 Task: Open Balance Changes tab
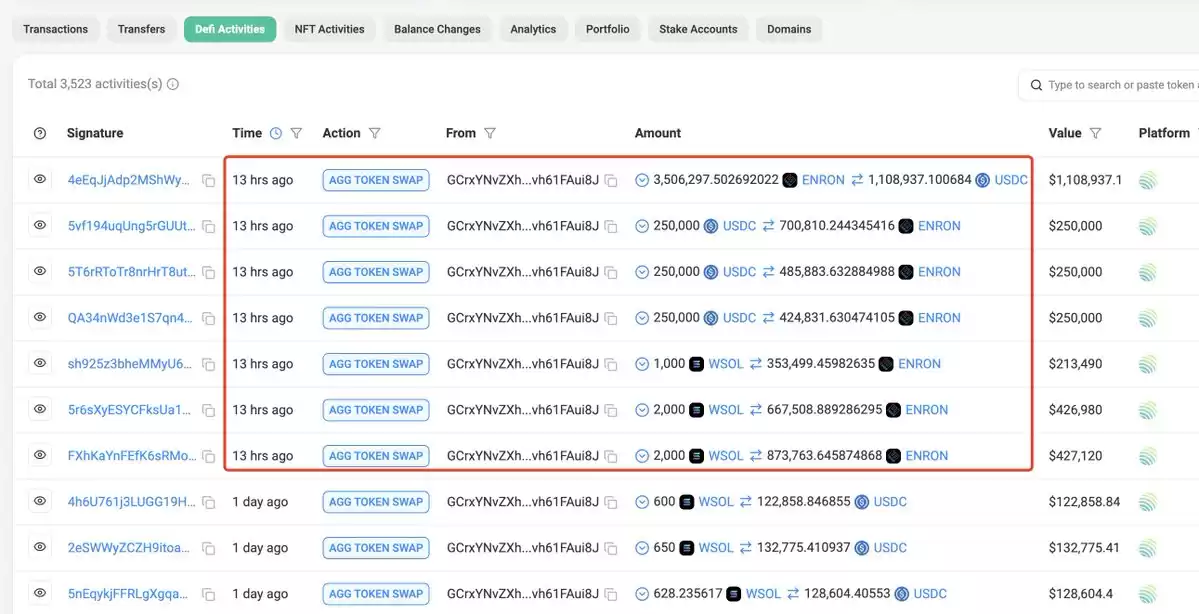[x=437, y=29]
